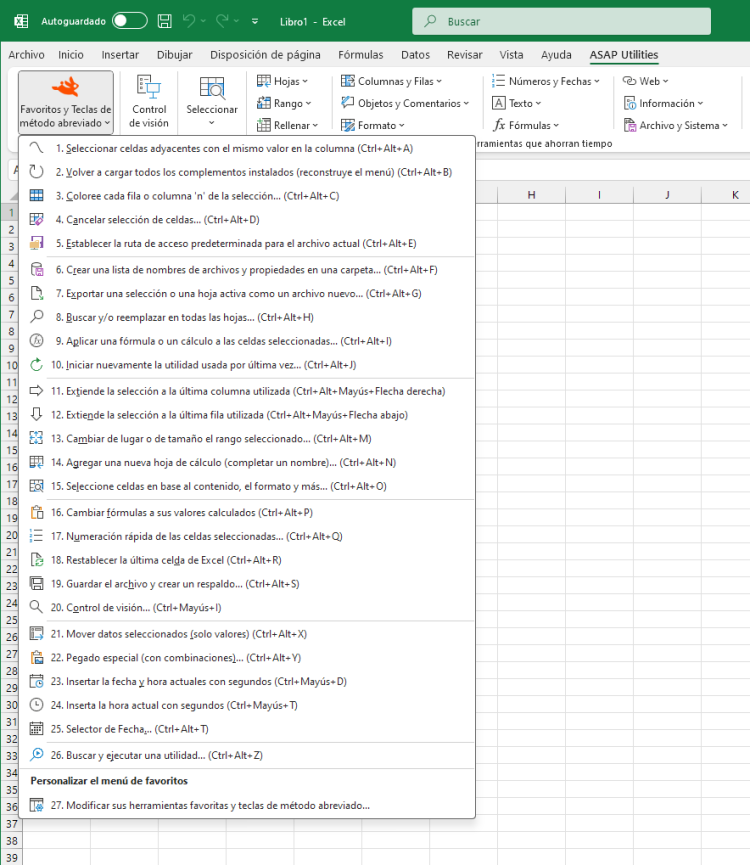This screenshot has height=865, width=750.
Task: Click icon of Mover datos seleccionados
Action: coord(36,633)
